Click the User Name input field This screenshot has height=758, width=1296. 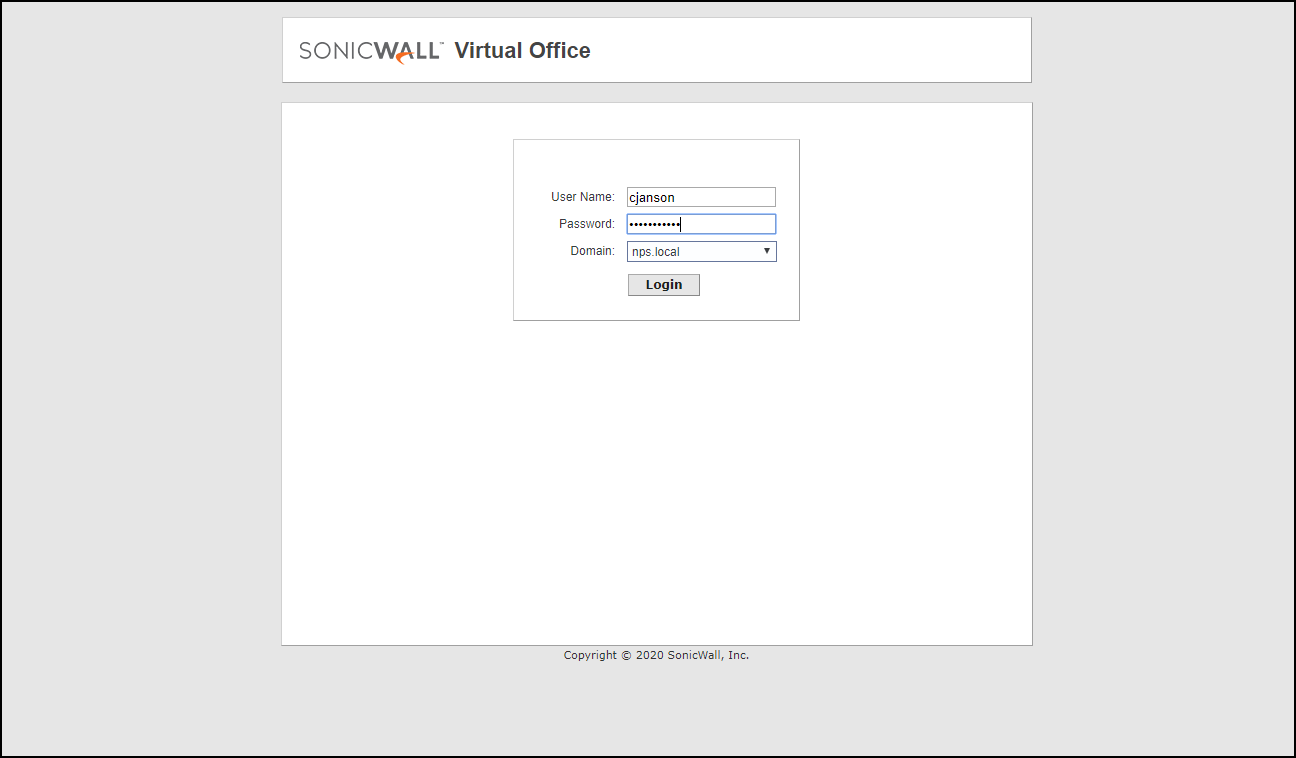701,197
